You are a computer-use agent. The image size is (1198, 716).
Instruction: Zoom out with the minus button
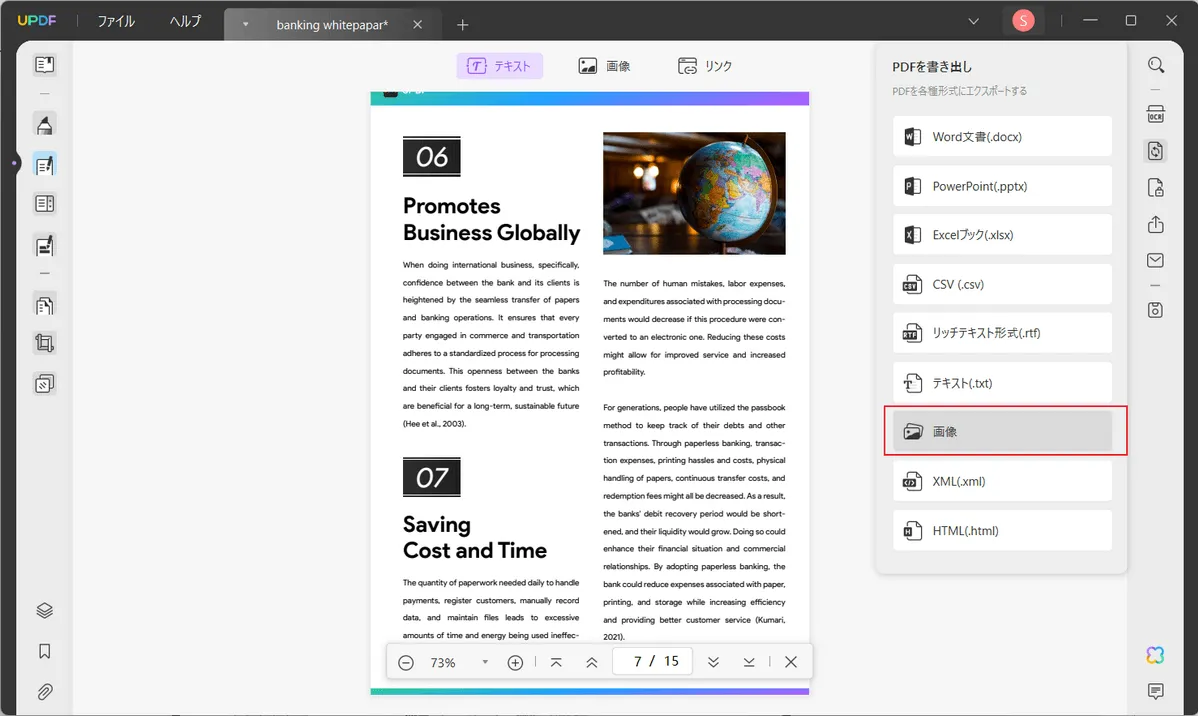406,663
